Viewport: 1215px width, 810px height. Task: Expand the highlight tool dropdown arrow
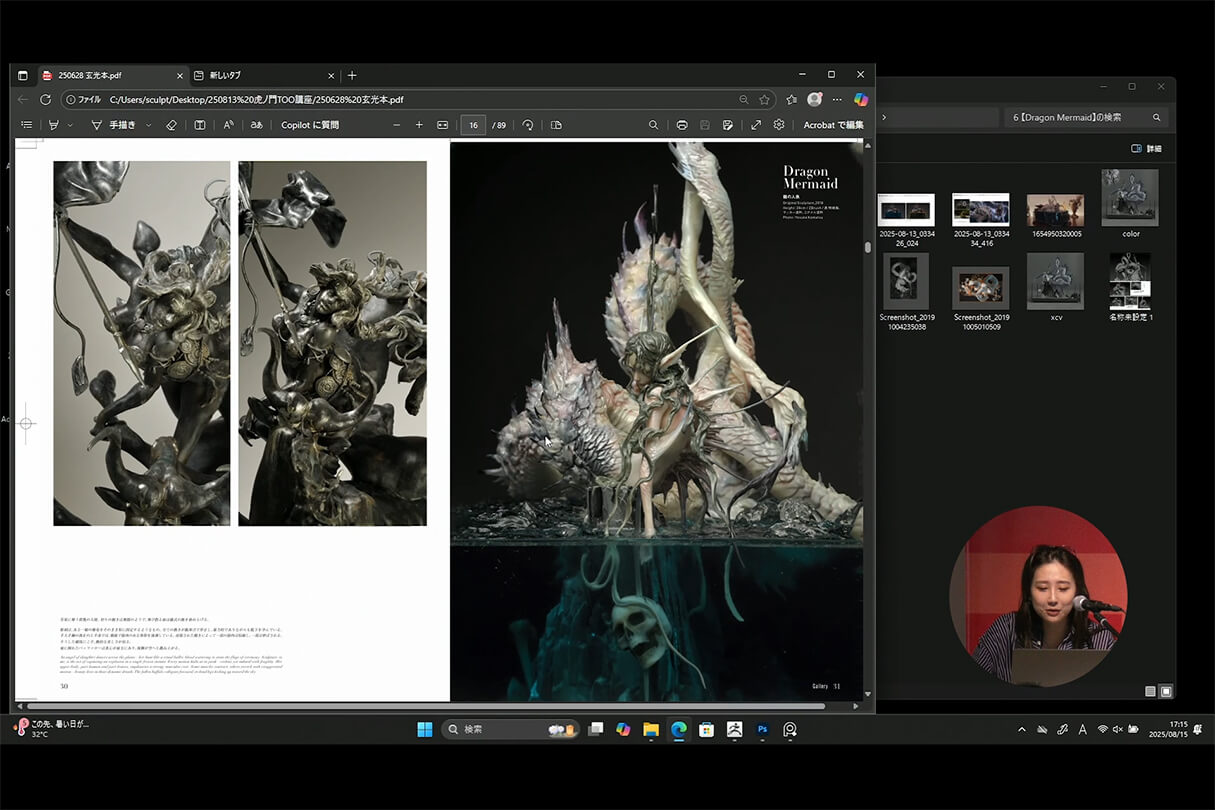click(x=70, y=125)
